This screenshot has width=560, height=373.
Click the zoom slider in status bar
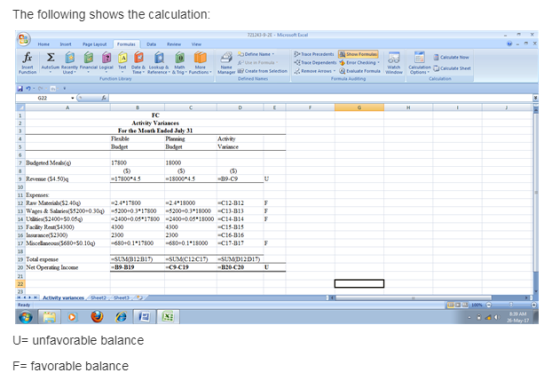[511, 305]
